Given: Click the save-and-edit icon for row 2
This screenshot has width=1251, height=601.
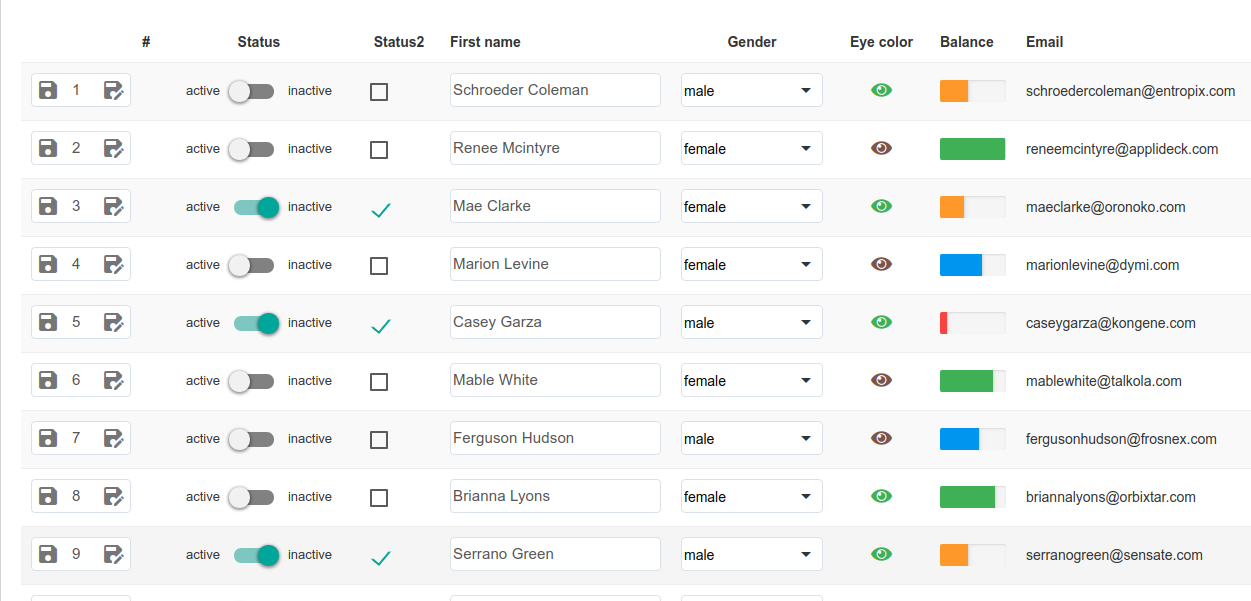Looking at the screenshot, I should coord(114,148).
